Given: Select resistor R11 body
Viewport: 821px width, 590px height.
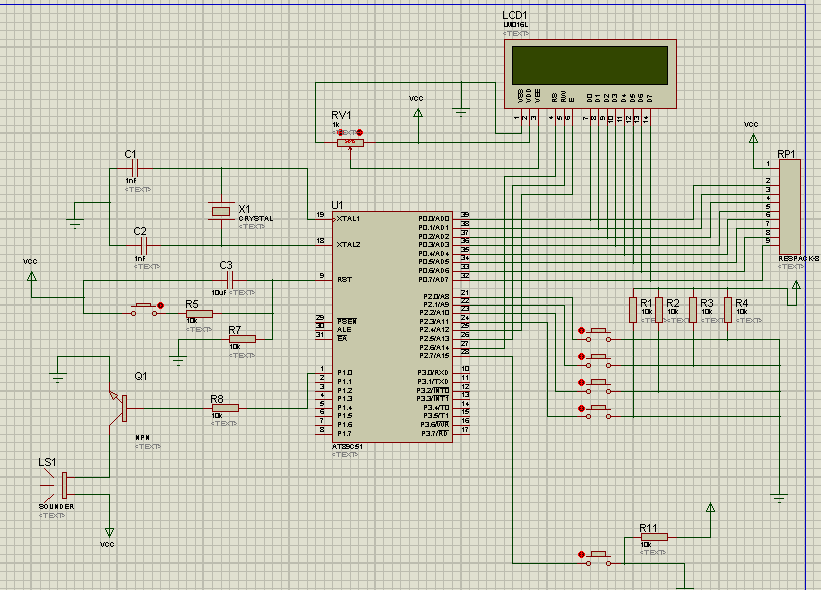Looking at the screenshot, I should [x=654, y=537].
